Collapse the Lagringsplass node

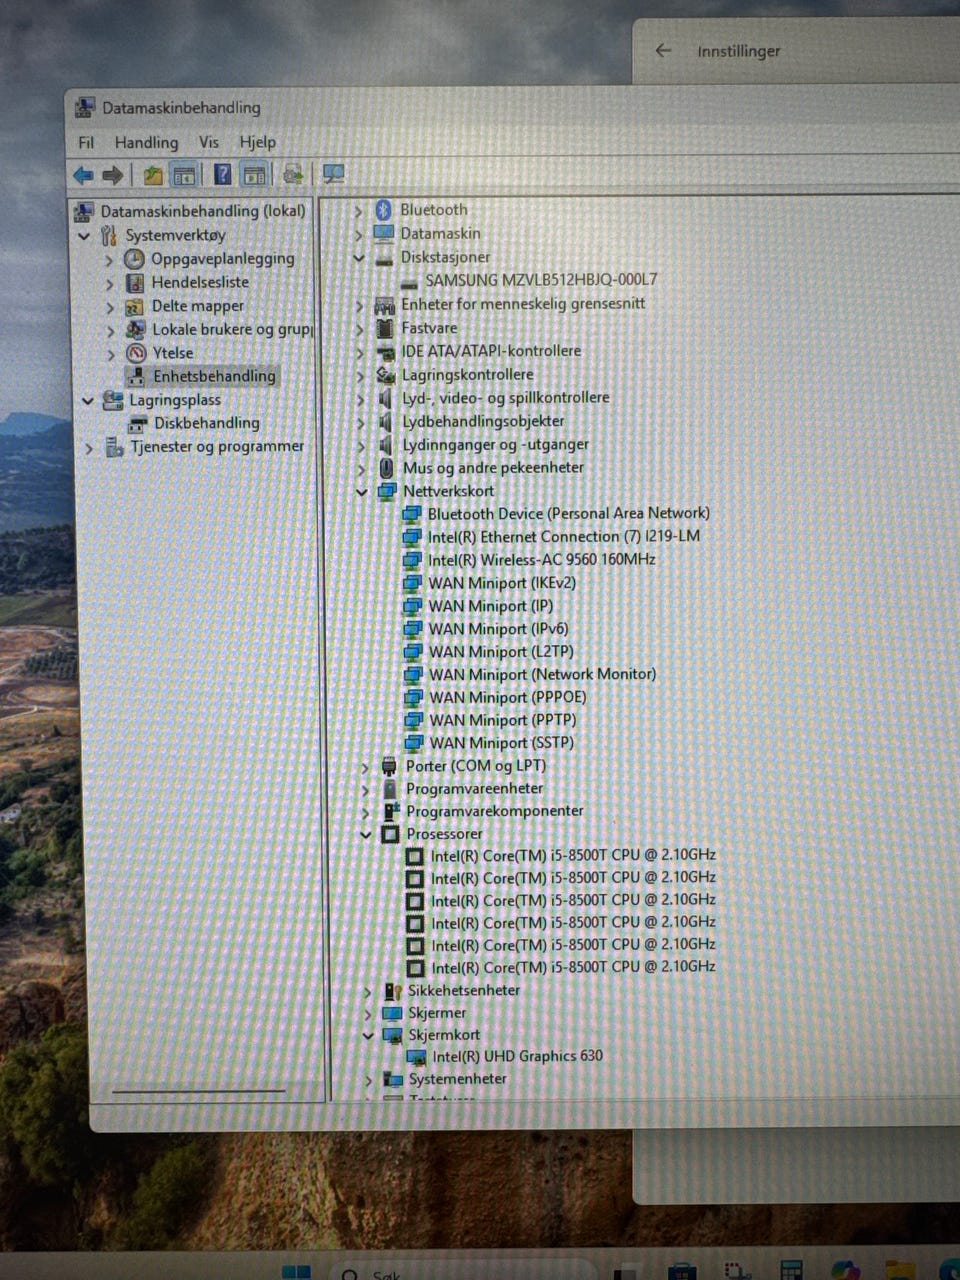[x=88, y=400]
